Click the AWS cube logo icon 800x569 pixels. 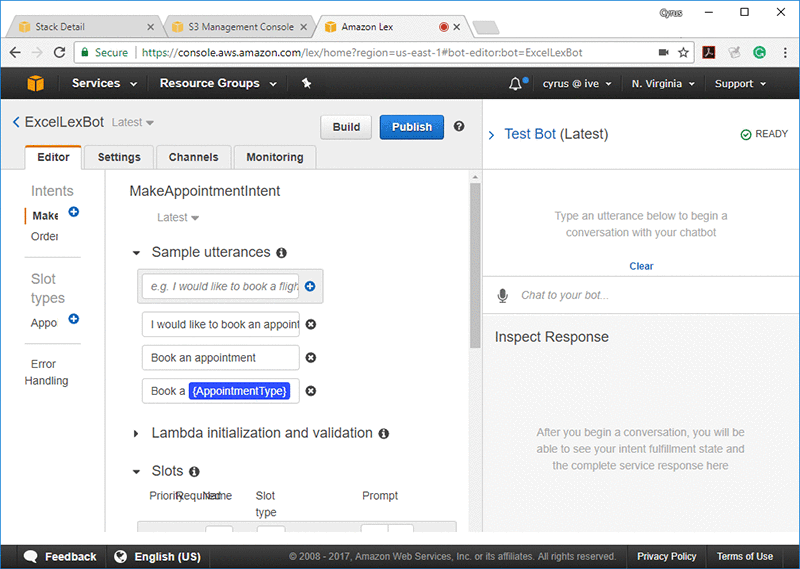point(35,83)
